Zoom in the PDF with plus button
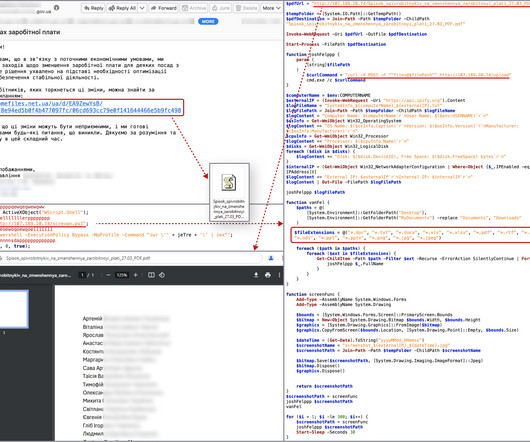Viewport: 530px width, 442px height. click(x=136, y=275)
